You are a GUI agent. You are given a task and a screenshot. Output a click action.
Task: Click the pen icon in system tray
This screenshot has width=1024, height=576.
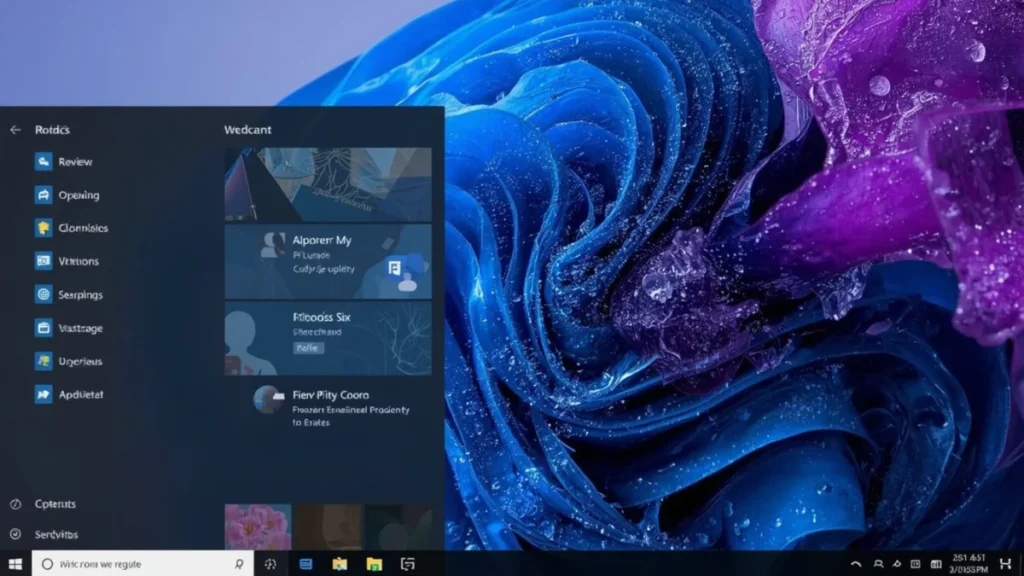897,564
